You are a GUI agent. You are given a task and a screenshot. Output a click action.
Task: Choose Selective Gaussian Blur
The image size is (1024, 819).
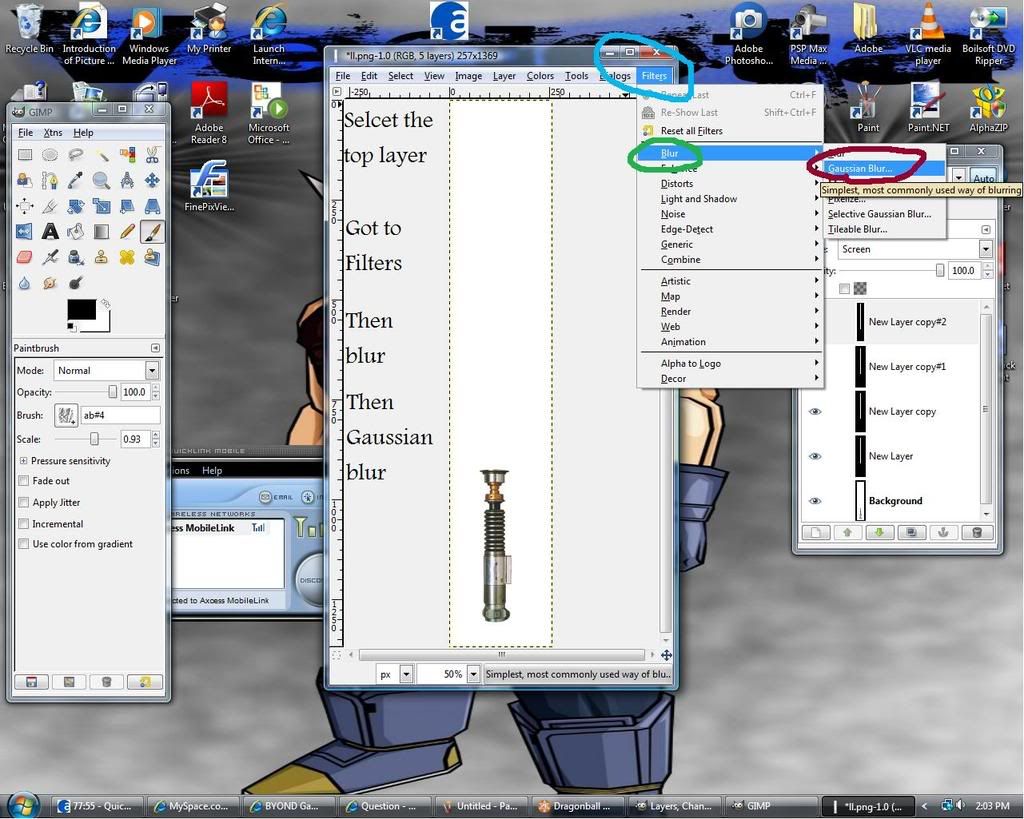tap(884, 214)
